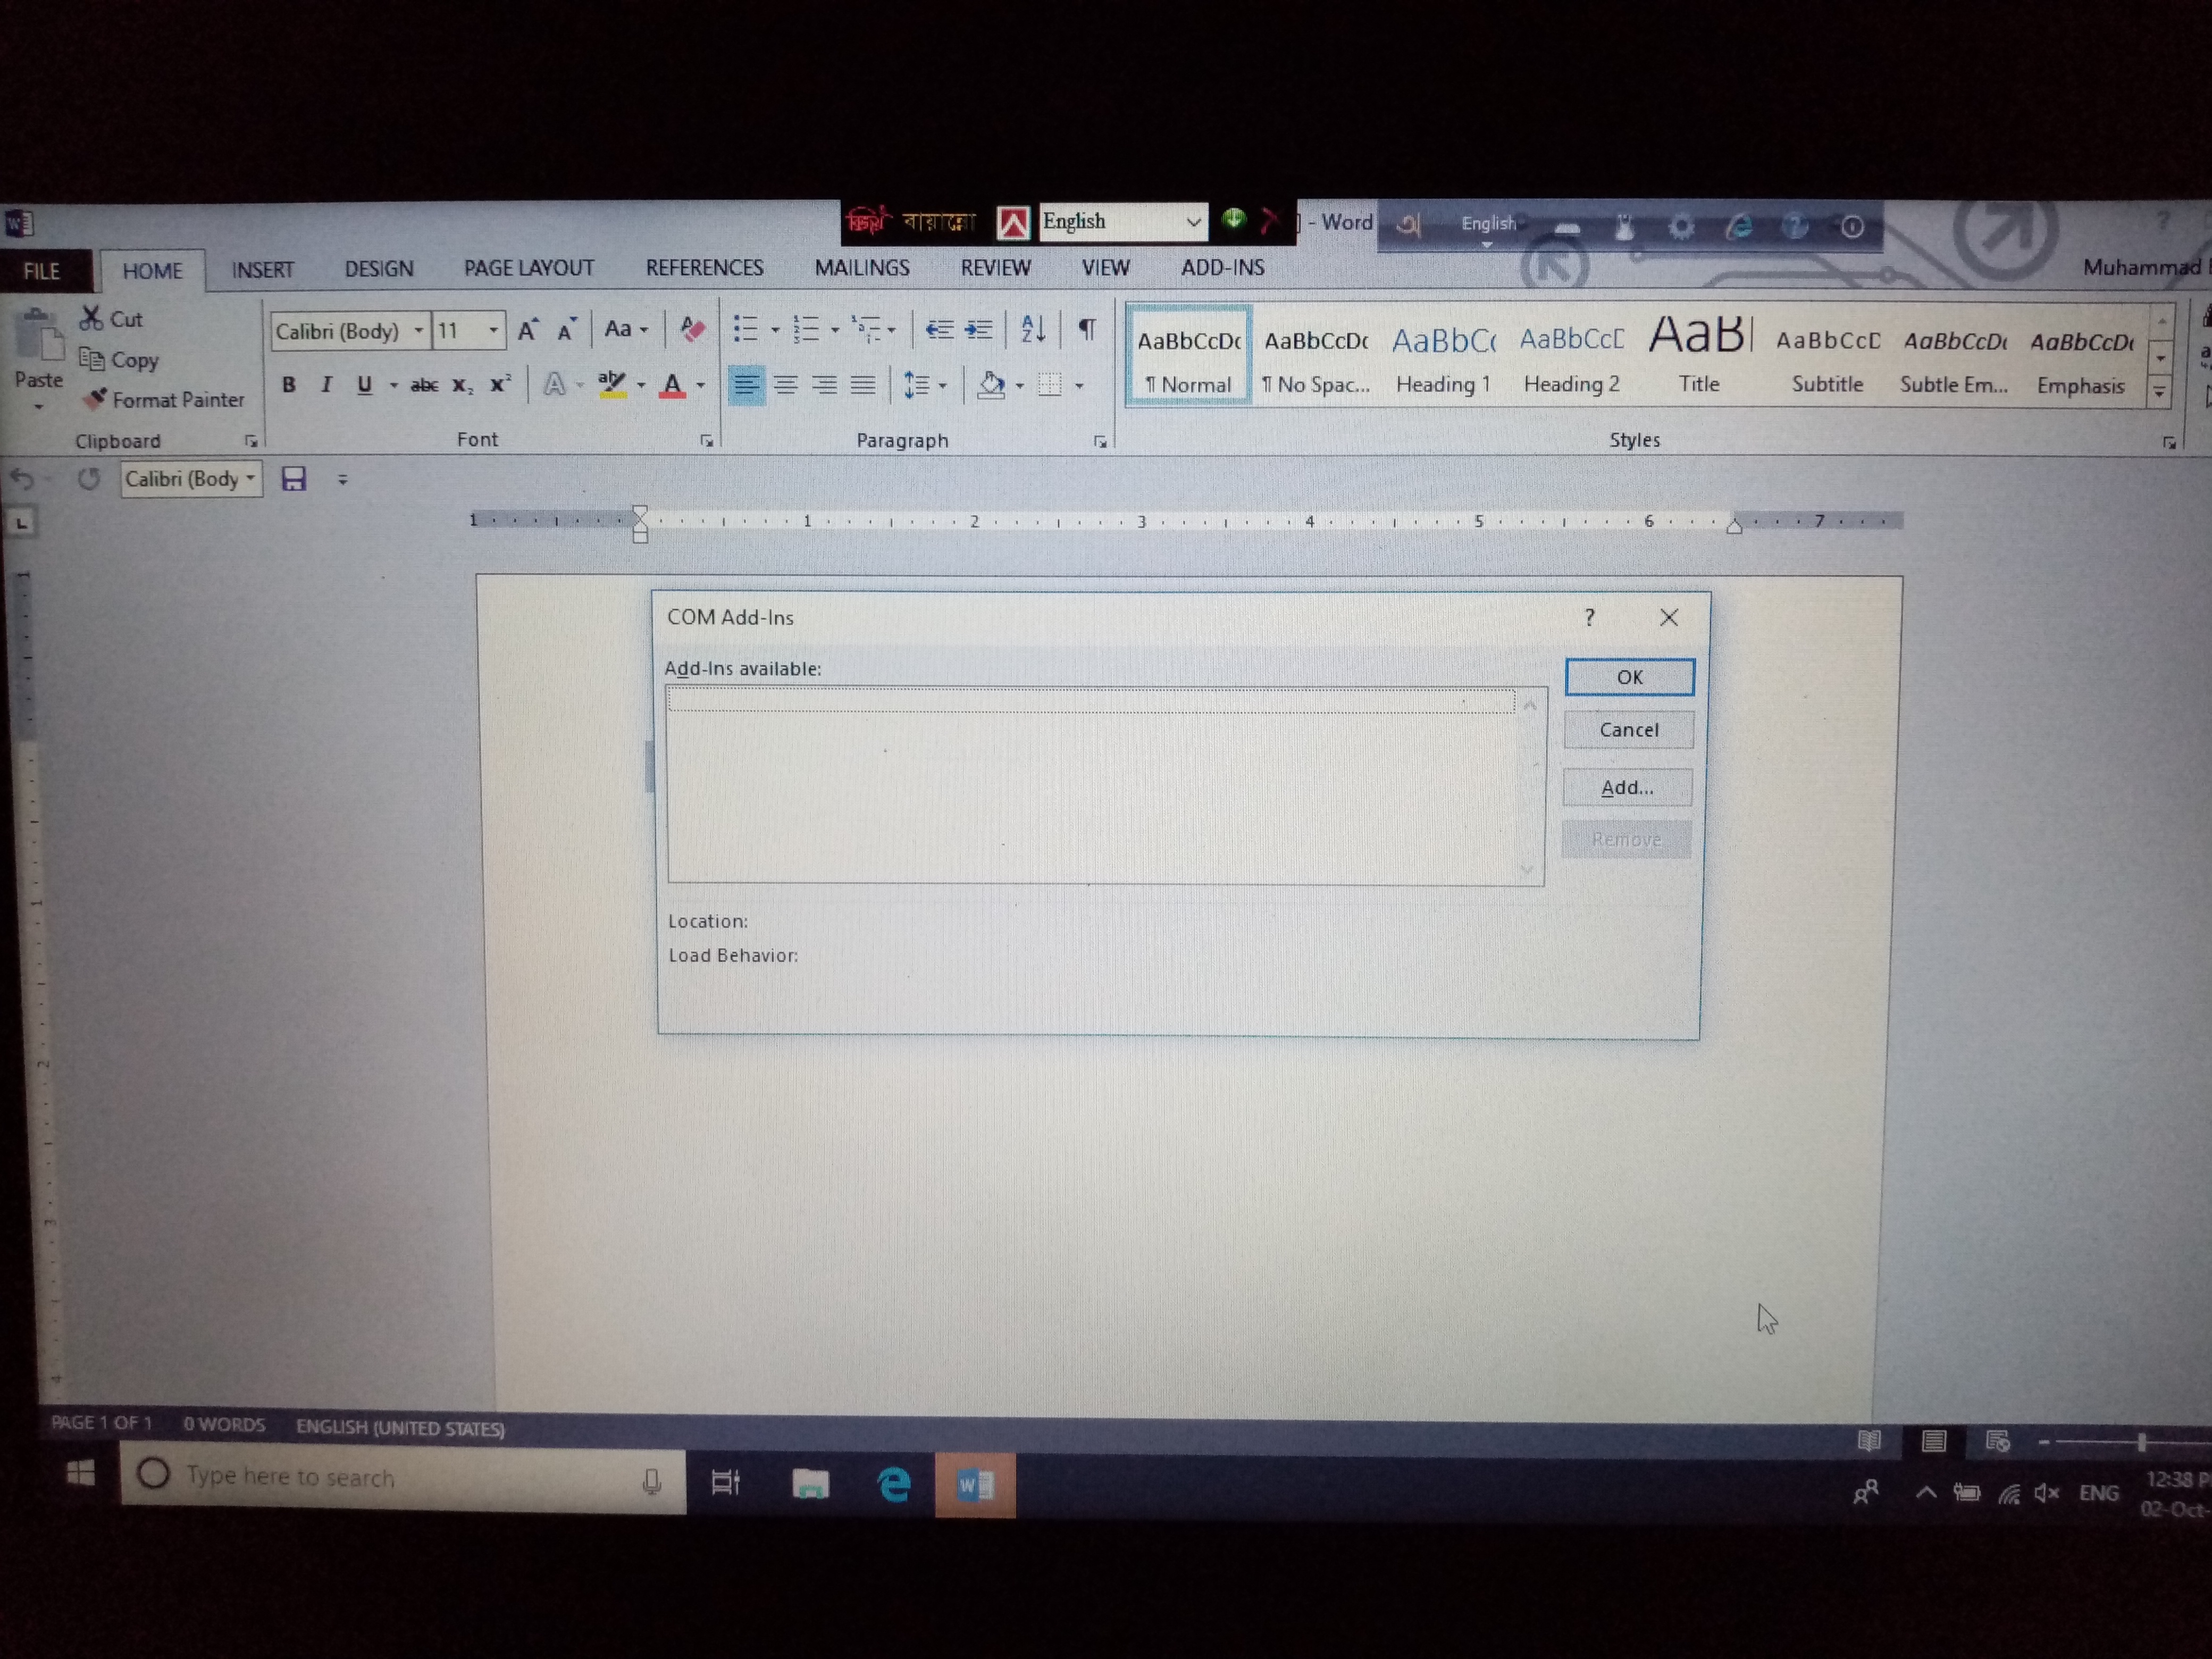Click the Grow Font icon
The height and width of the screenshot is (1659, 2212).
527,330
